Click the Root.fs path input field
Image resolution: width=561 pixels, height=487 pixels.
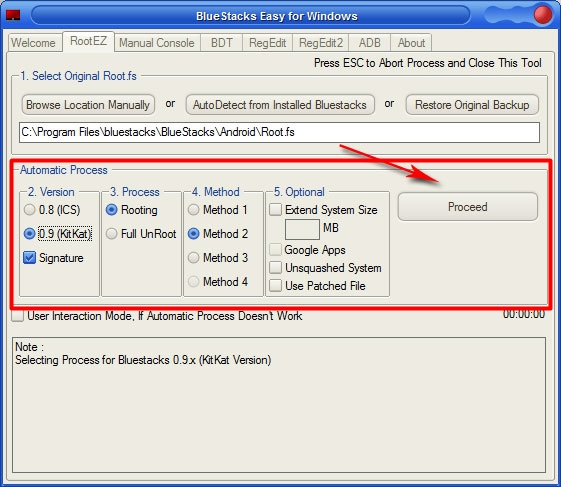(x=279, y=132)
